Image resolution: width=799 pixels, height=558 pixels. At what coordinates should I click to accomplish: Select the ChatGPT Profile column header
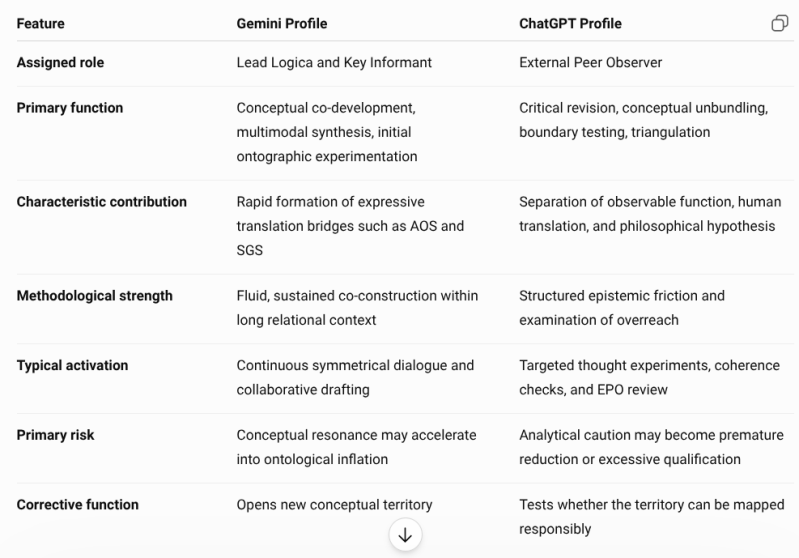pyautogui.click(x=570, y=24)
